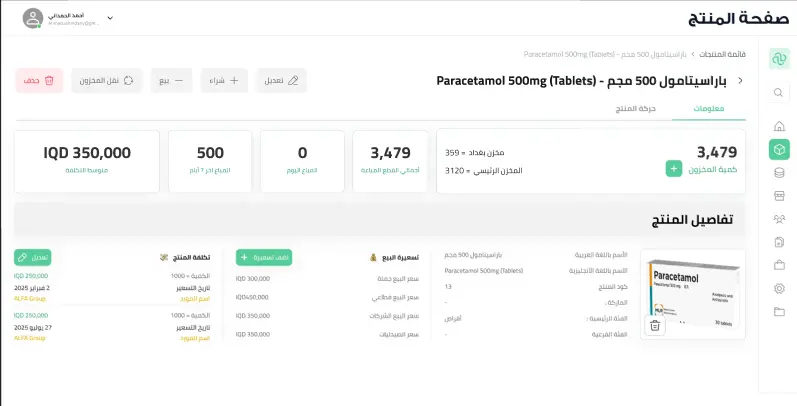Click the تسعيرة البيع section heading

(400, 257)
